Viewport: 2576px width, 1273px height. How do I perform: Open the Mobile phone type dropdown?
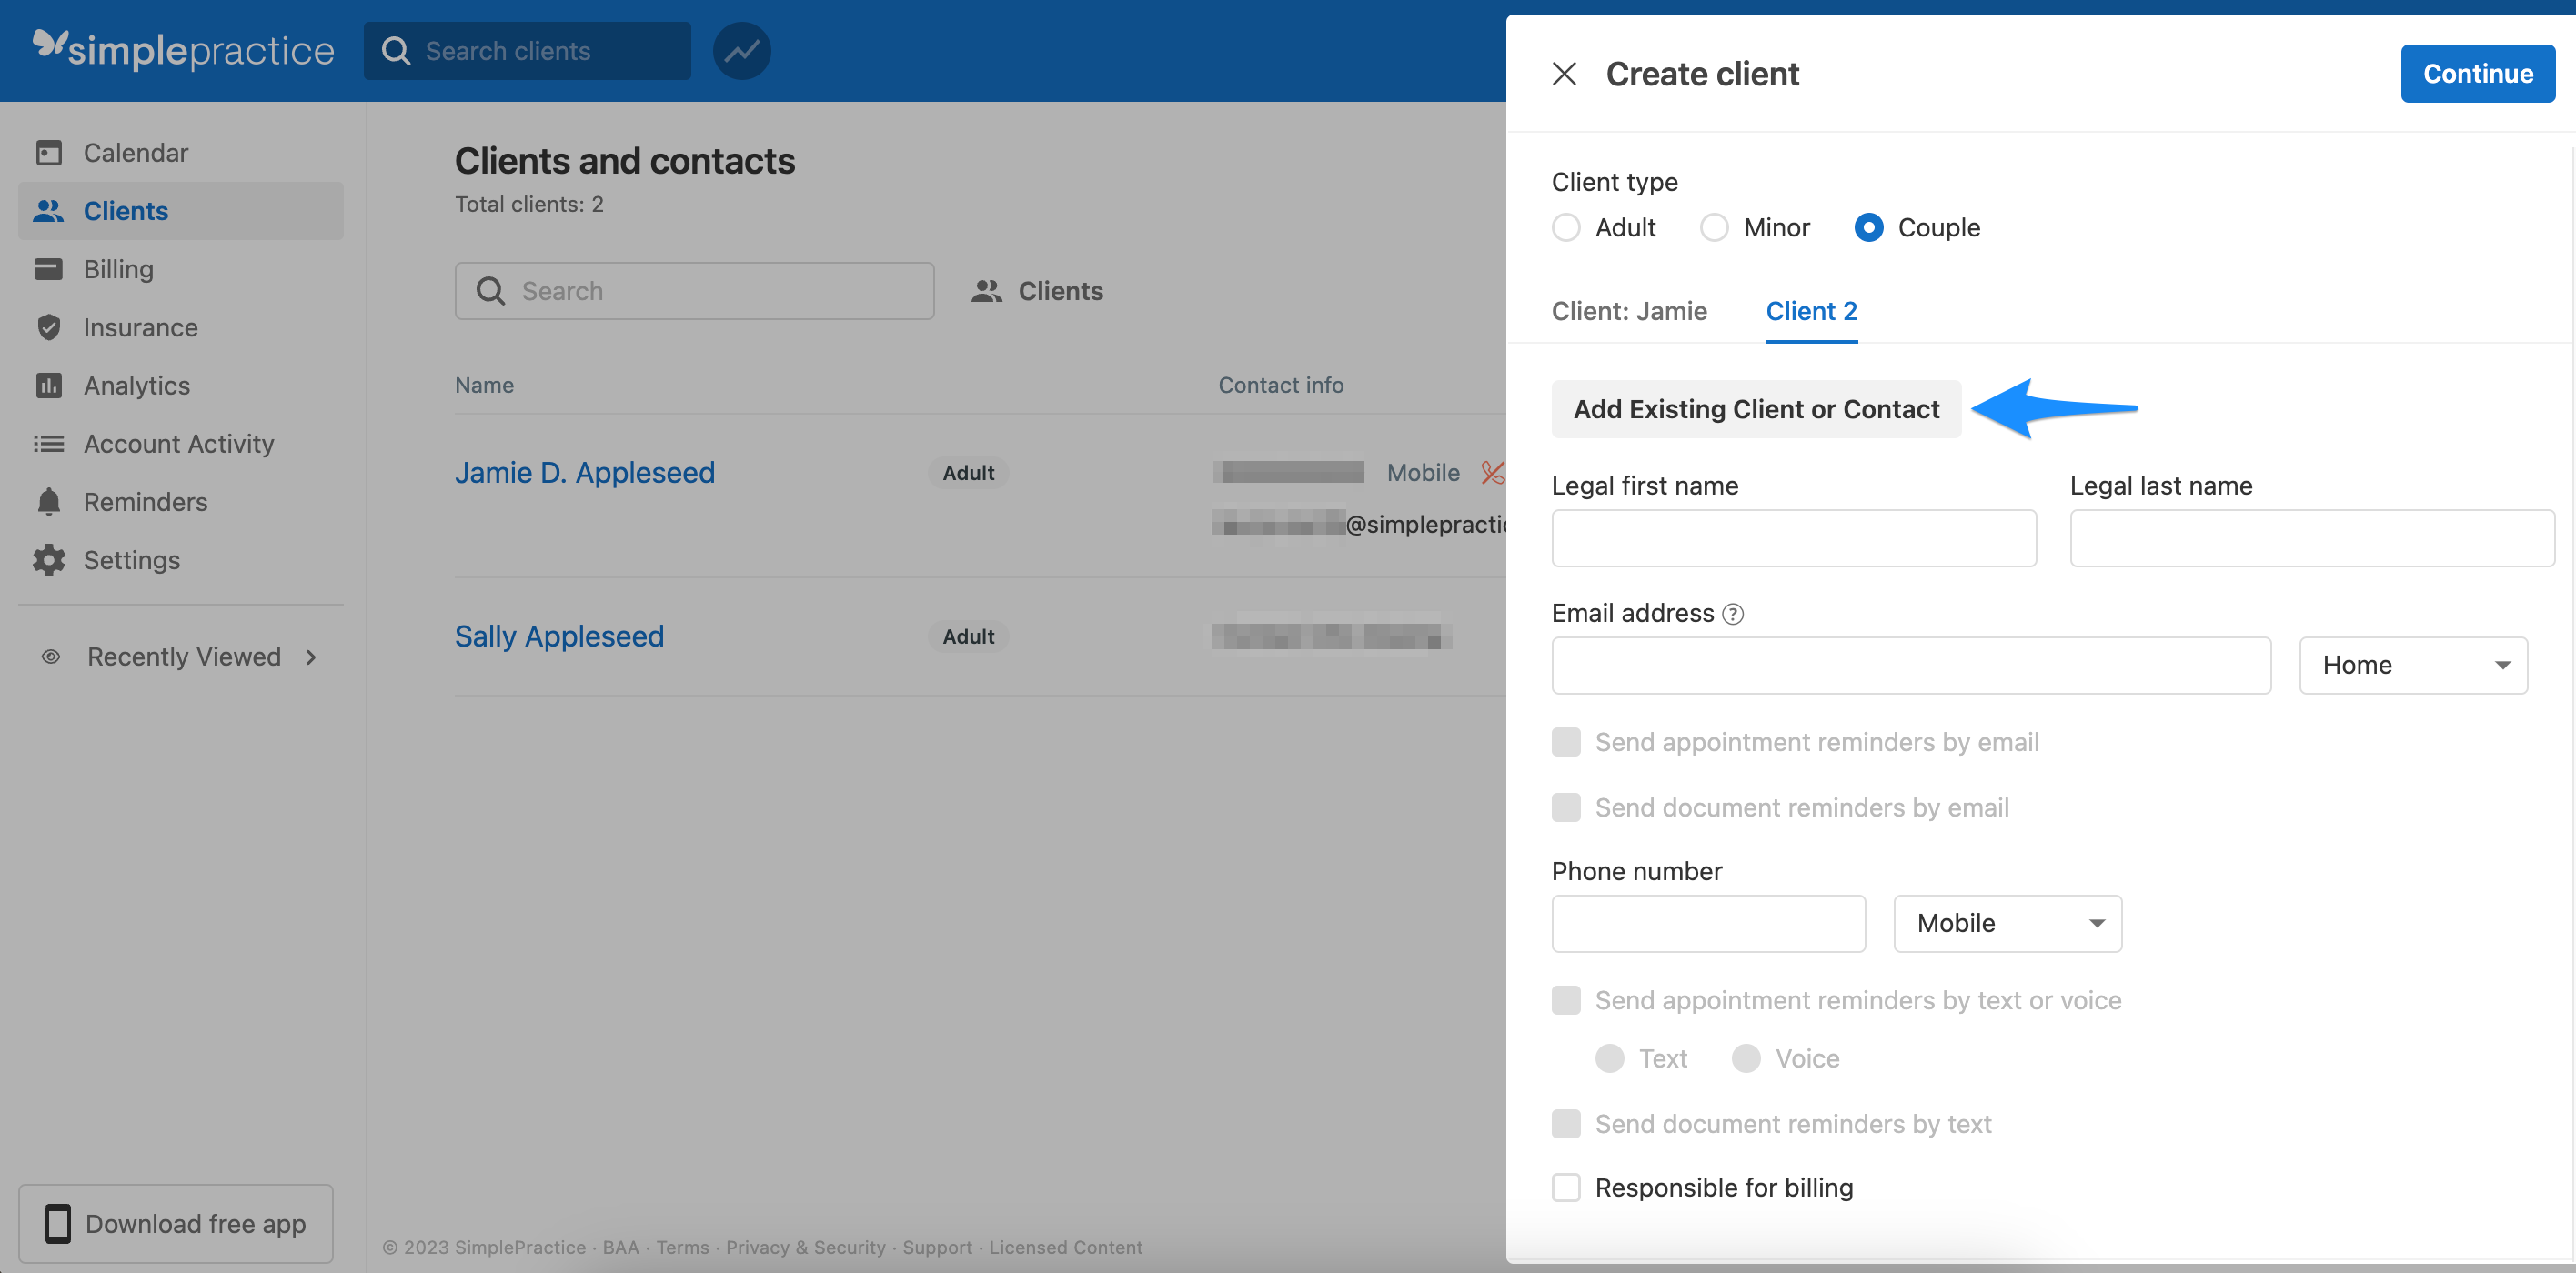point(2006,923)
